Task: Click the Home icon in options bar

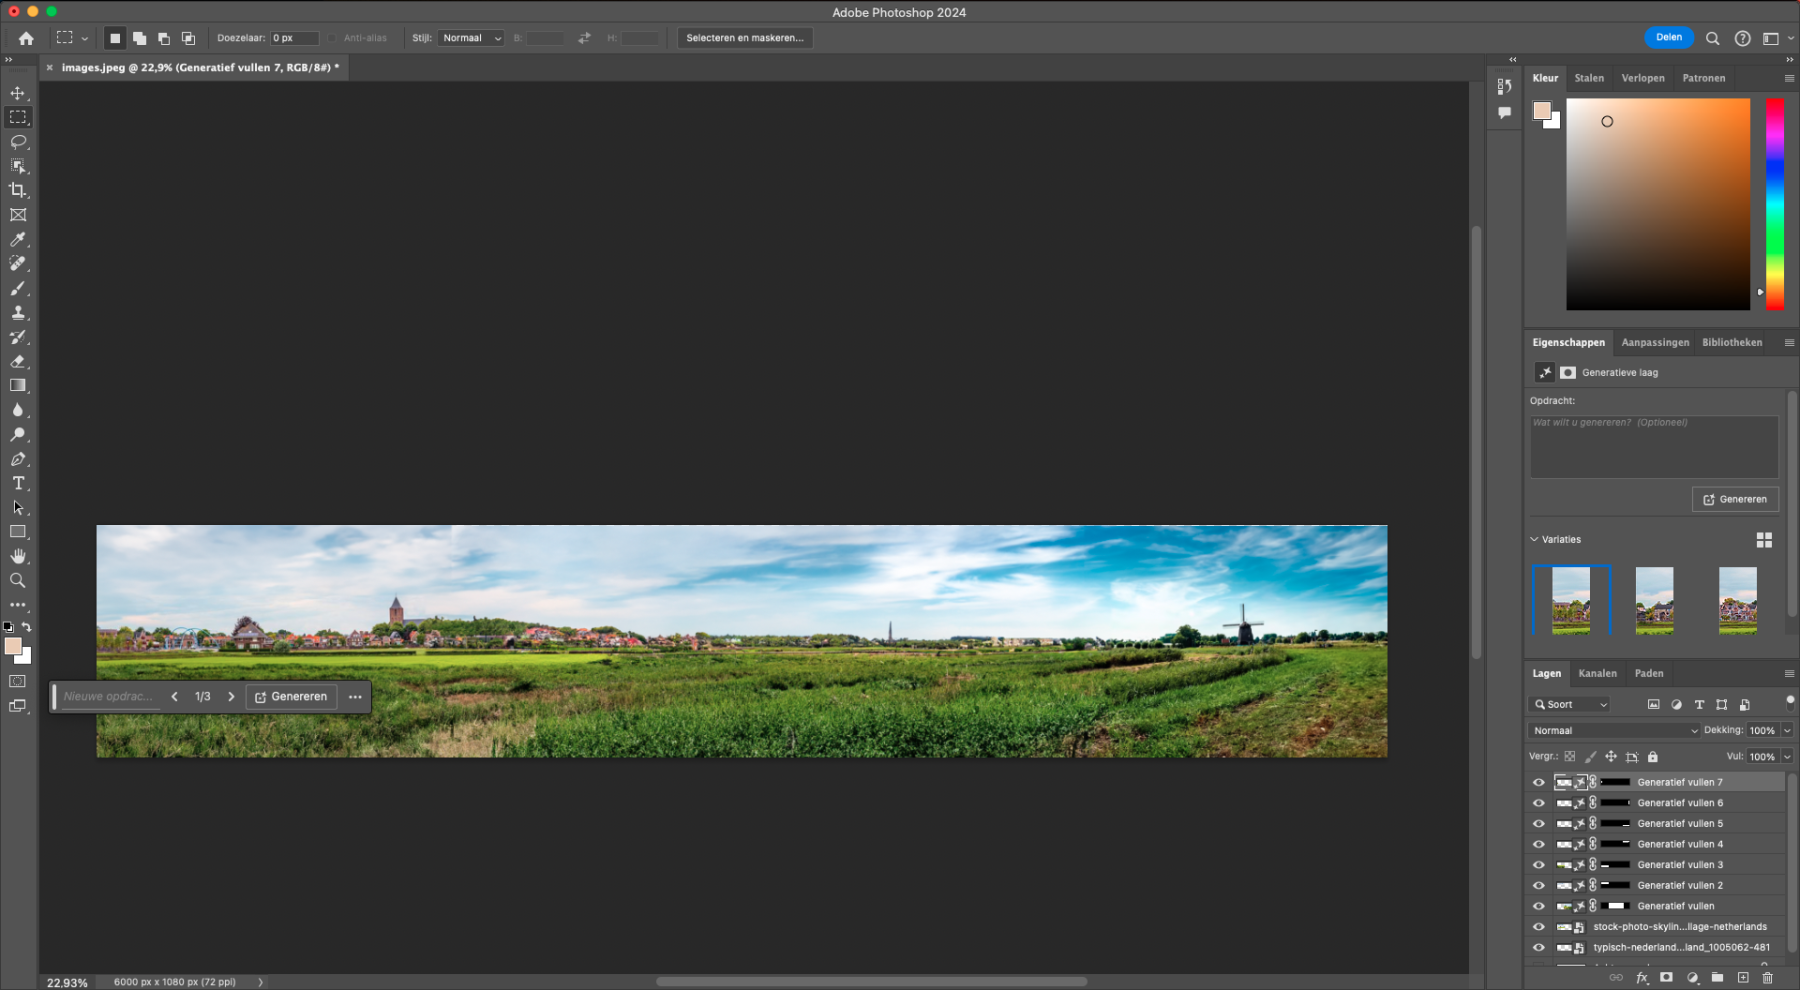Action: click(26, 38)
